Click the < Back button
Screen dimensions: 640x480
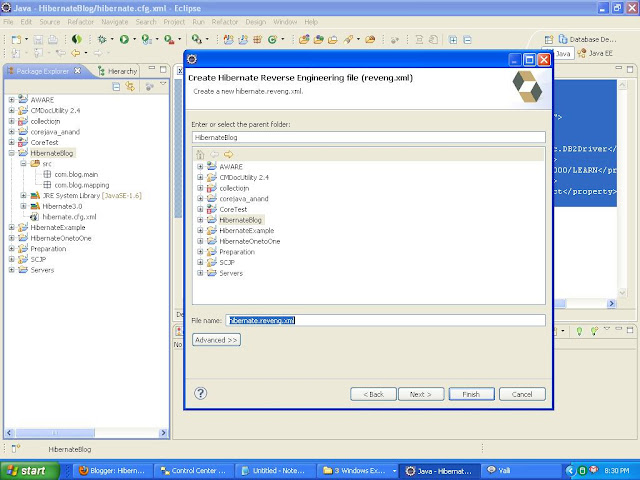(x=373, y=394)
